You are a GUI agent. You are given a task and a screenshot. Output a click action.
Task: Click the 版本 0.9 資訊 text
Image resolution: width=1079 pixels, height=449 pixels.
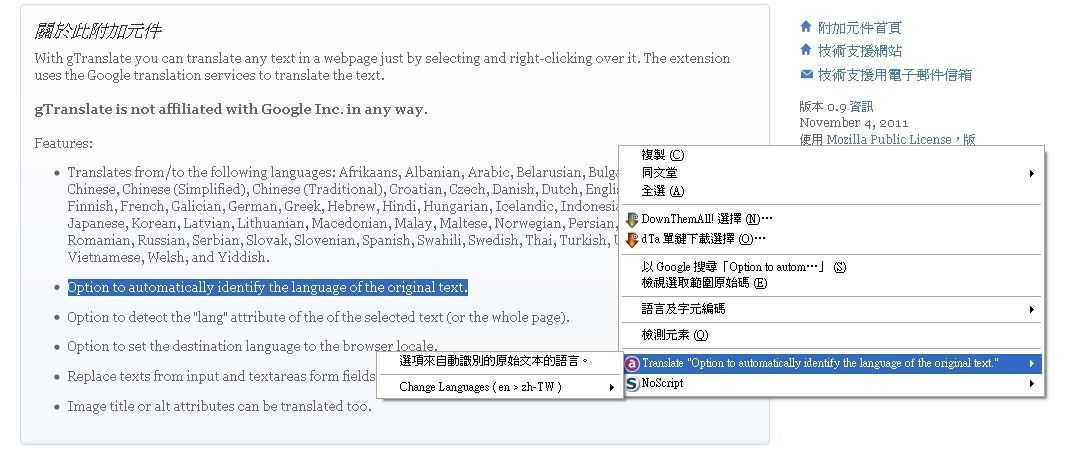(836, 107)
